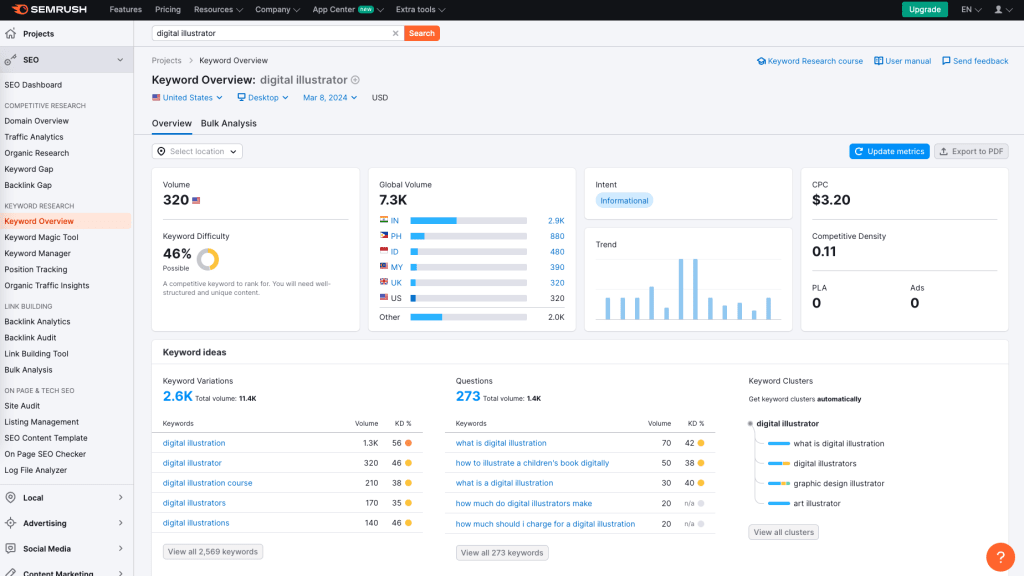Add keyword via plus icon beside title
The width and height of the screenshot is (1024, 576).
(x=355, y=80)
